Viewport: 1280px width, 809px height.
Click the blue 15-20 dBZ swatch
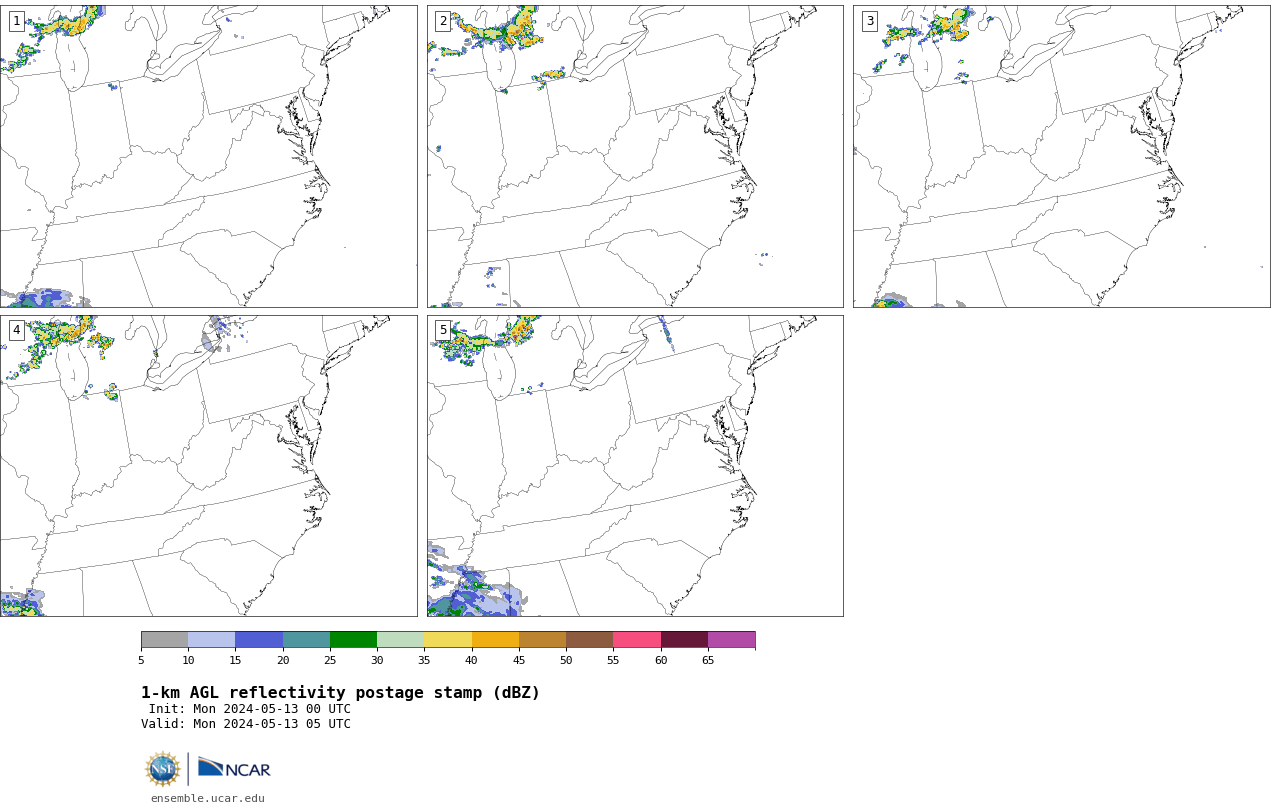point(259,640)
